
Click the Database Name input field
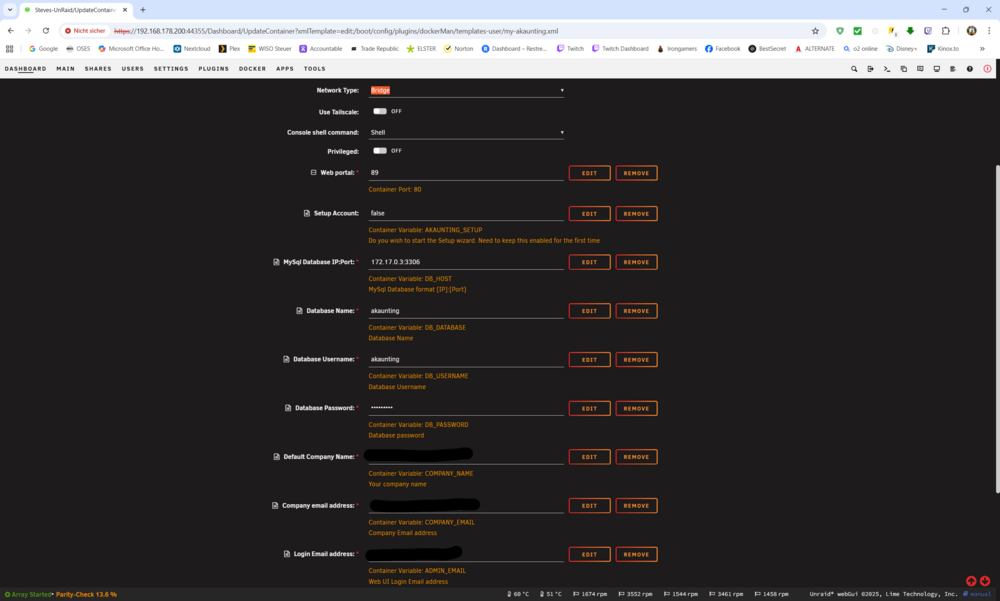[x=466, y=311]
